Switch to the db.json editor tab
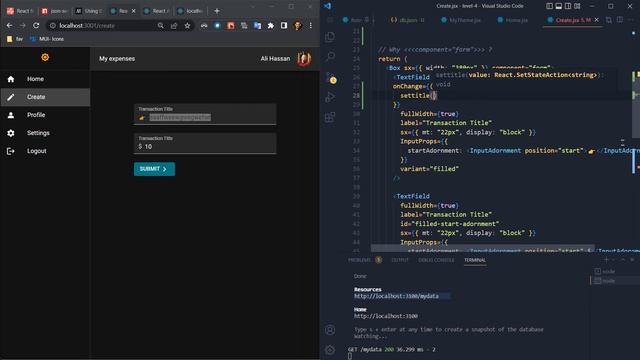 click(x=407, y=20)
